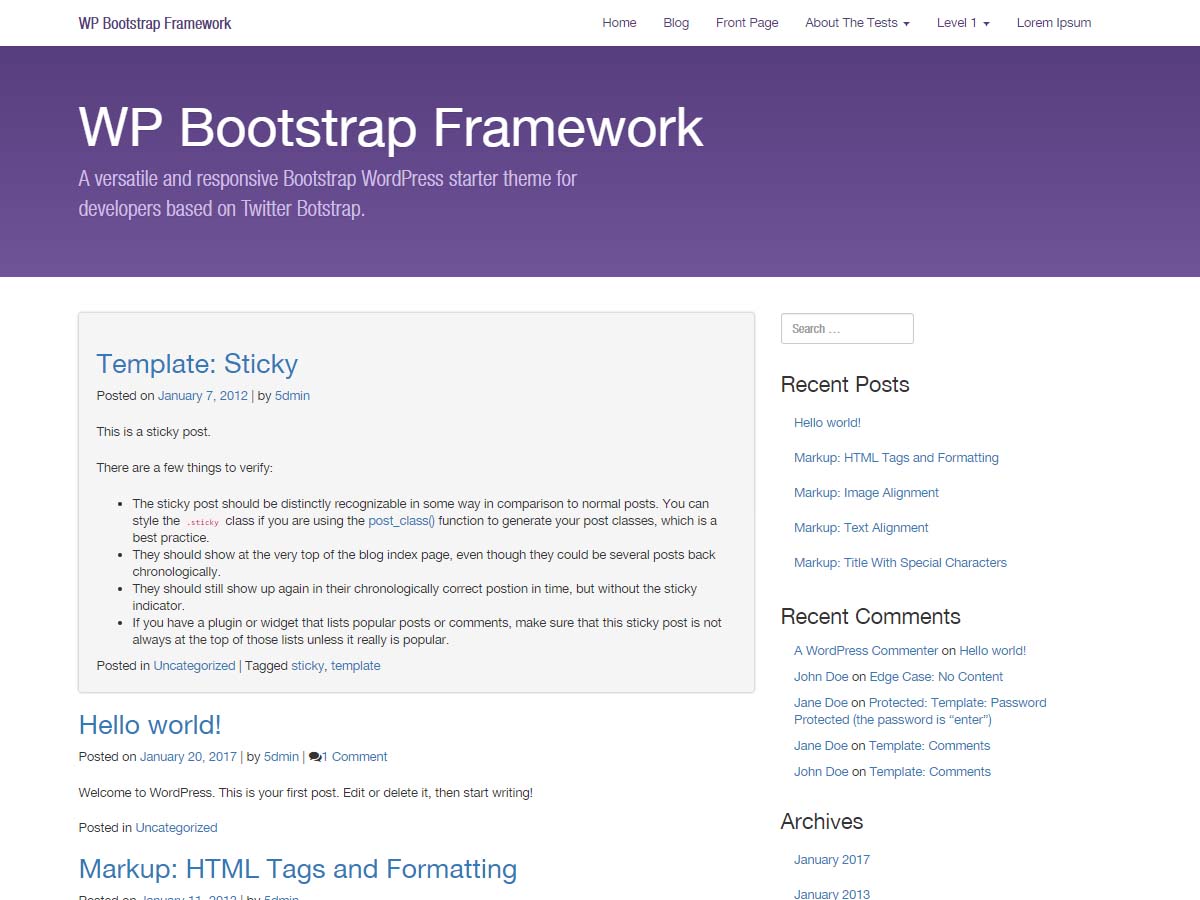The height and width of the screenshot is (900, 1200).
Task: Open January 2013 archive
Action: pyautogui.click(x=832, y=894)
